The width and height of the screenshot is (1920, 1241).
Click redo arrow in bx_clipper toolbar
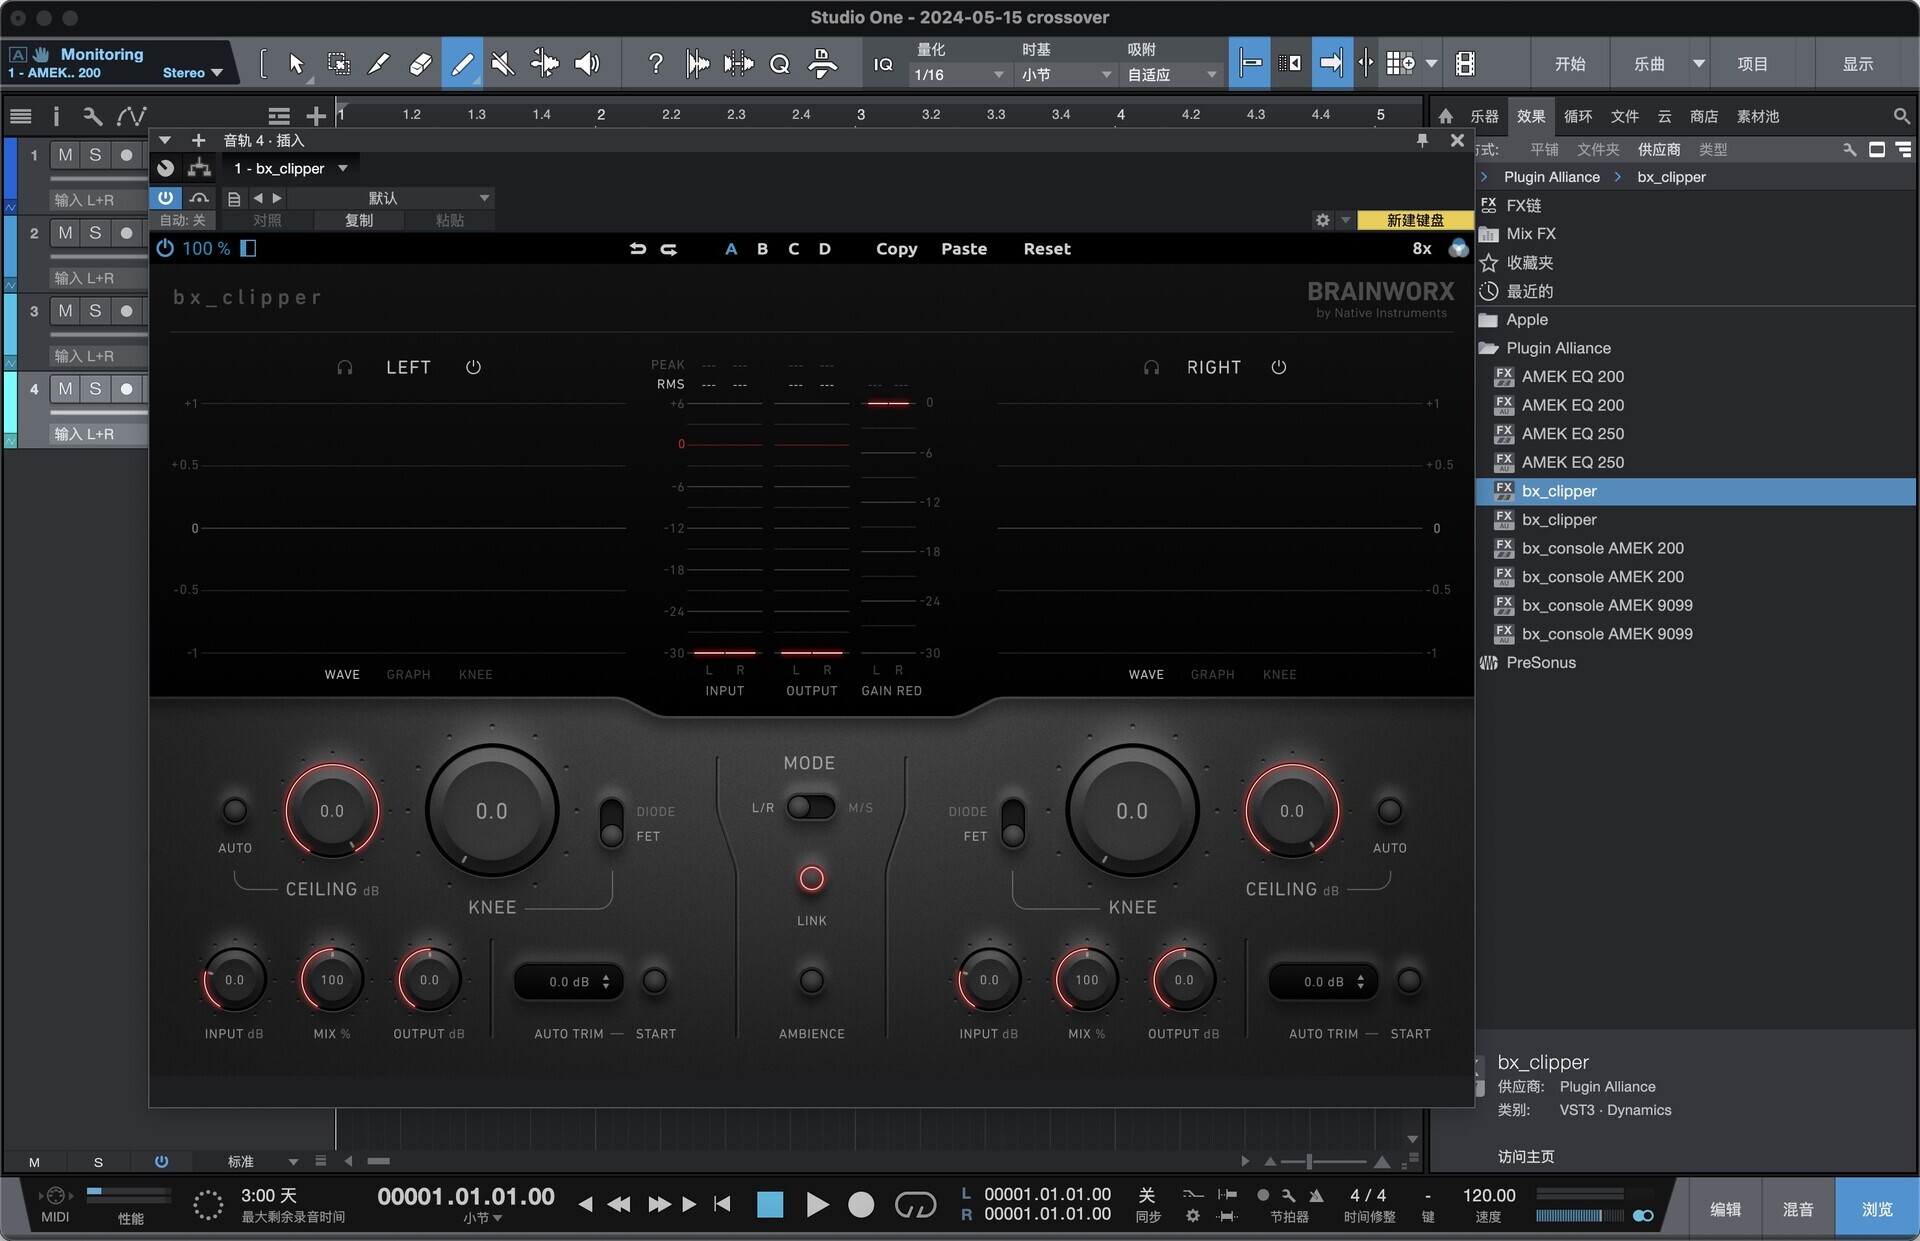pos(669,249)
